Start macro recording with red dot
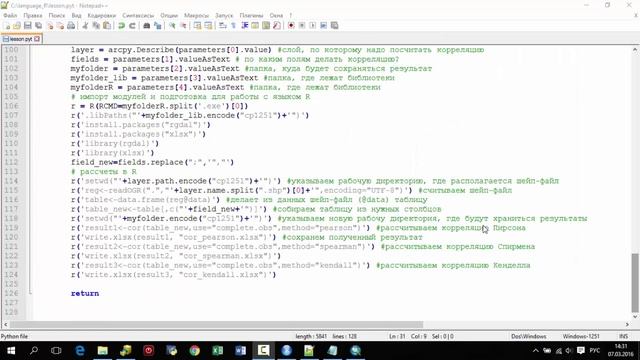This screenshot has width=640, height=360. point(291,26)
